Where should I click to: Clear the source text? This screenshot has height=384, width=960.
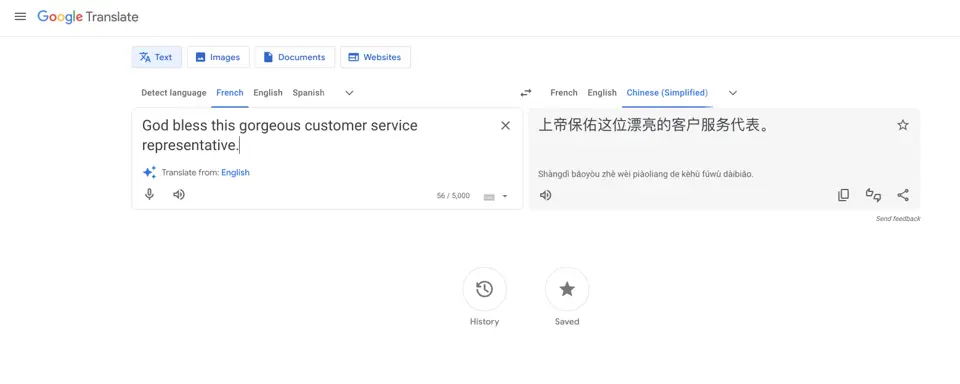(506, 126)
